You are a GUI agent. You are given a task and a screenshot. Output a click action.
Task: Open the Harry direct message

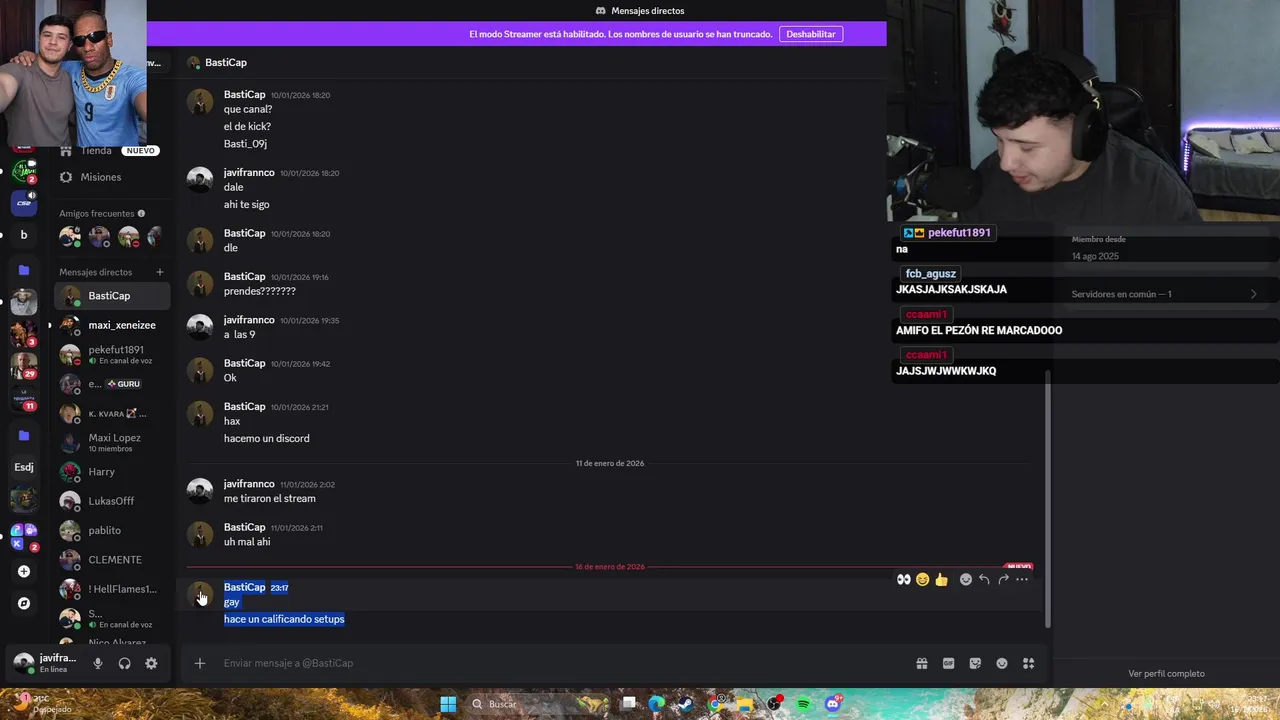112,472
